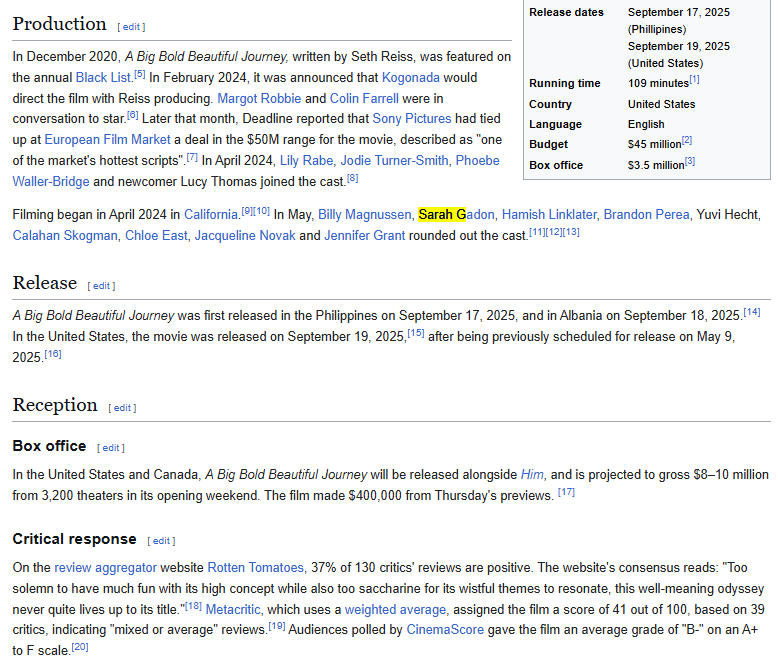
Task: Jump to citation 20 after 'F scale'
Action: 80,647
